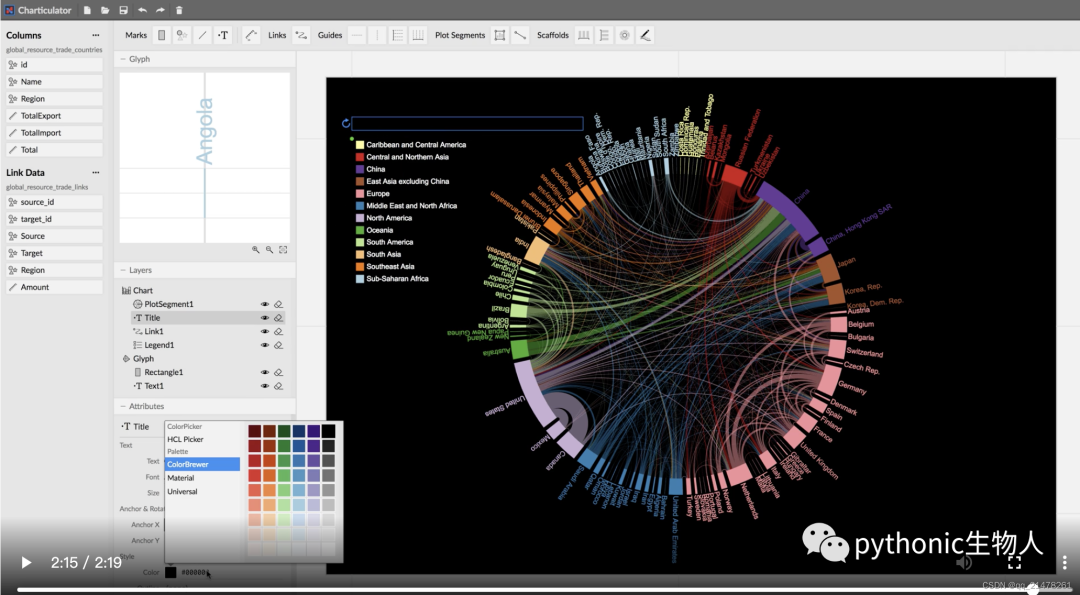Create a new chart file

click(87, 10)
